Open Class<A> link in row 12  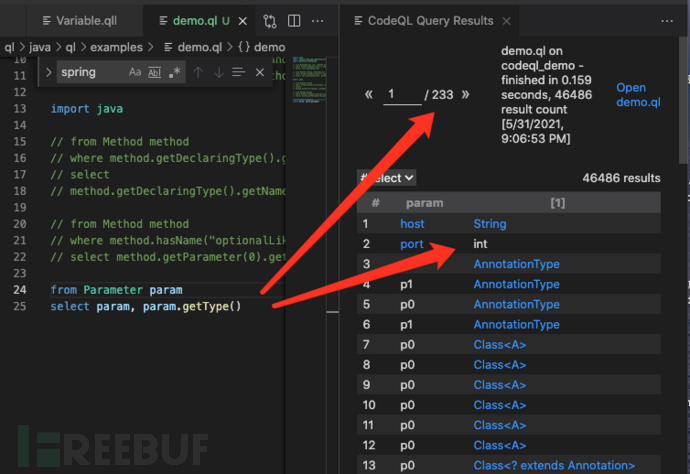coord(500,445)
